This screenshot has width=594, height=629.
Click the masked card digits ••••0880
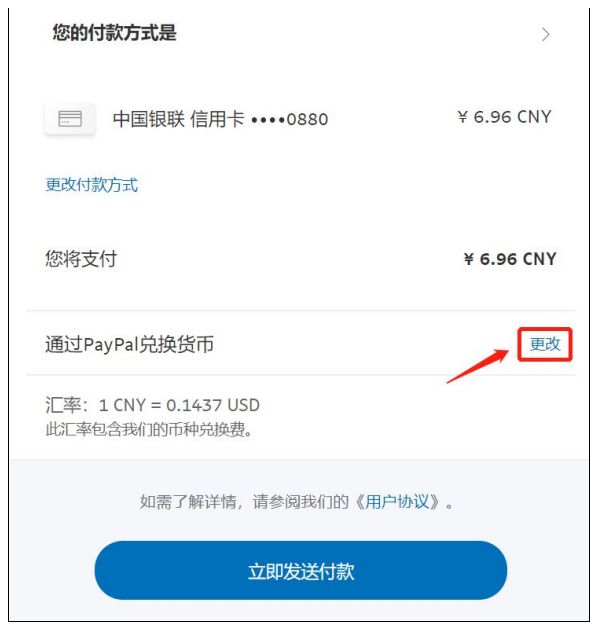[x=290, y=120]
